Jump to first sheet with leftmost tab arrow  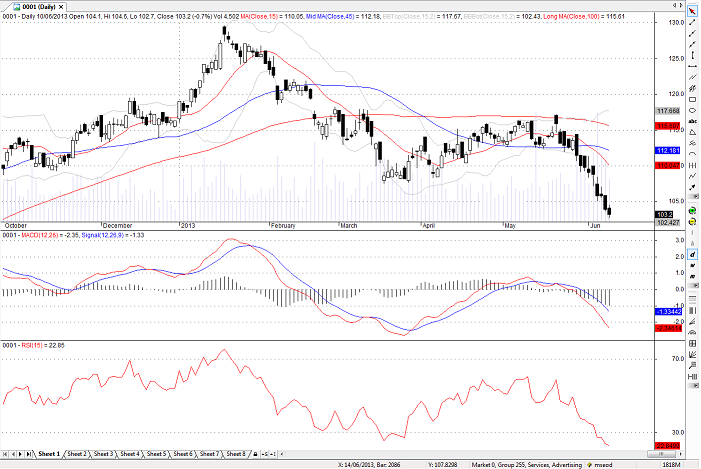coord(4,454)
